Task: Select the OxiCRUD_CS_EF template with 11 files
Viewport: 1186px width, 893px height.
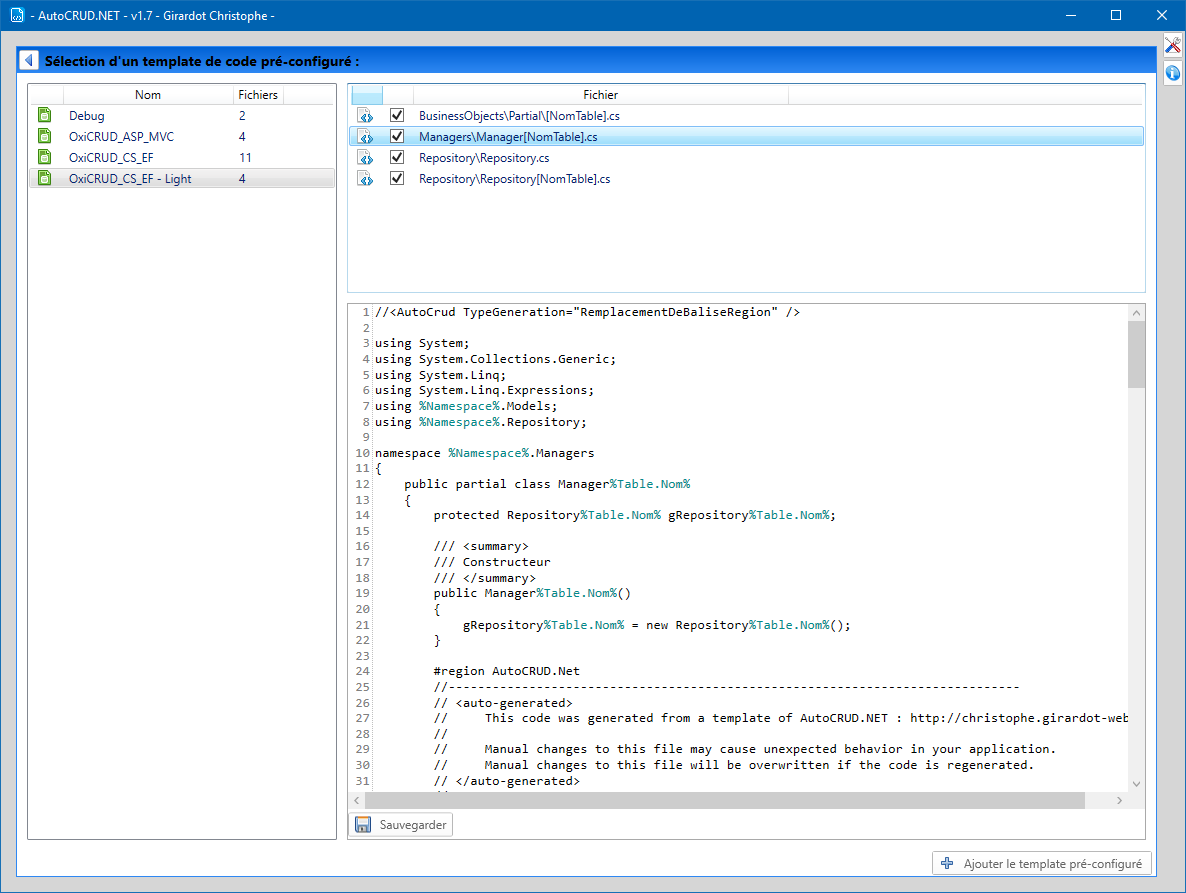Action: pos(111,157)
